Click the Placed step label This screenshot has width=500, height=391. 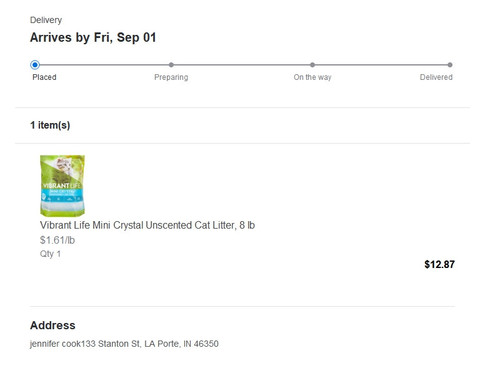tap(44, 77)
